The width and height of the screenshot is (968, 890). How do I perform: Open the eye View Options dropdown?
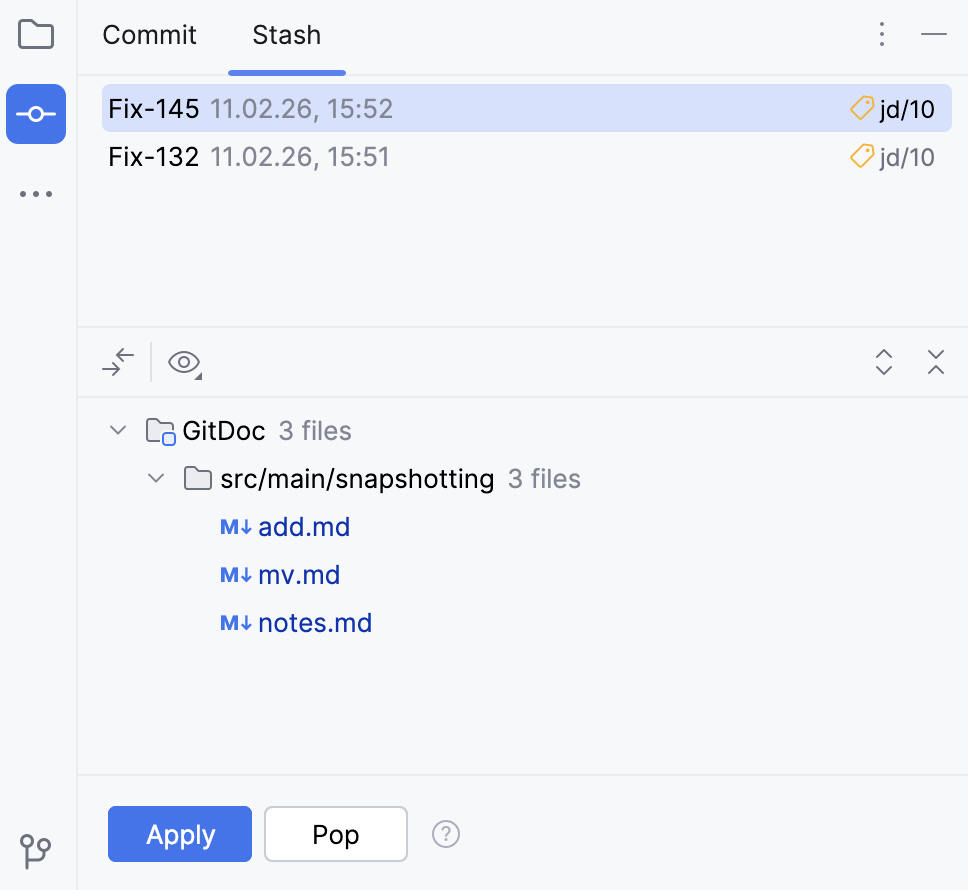tap(185, 362)
